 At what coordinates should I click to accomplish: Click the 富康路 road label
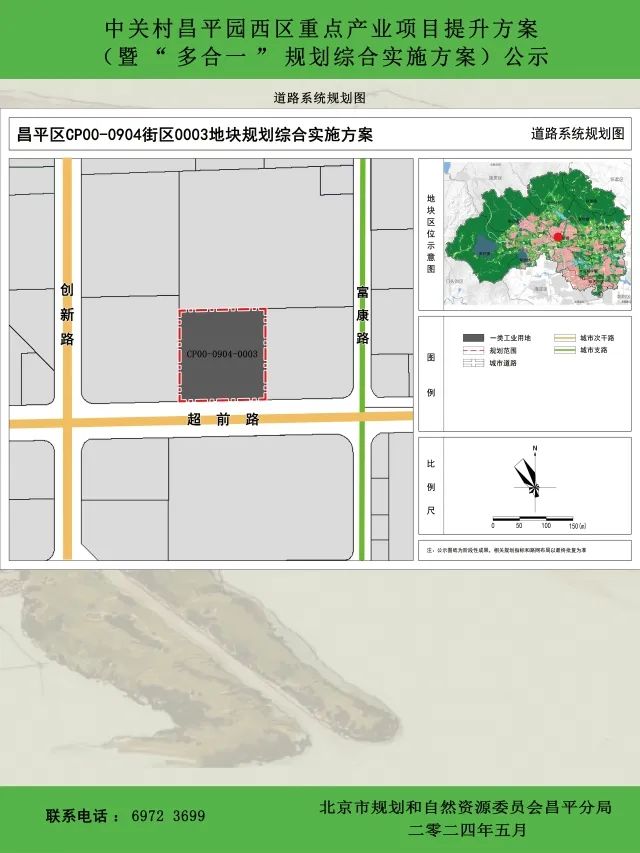tap(363, 315)
